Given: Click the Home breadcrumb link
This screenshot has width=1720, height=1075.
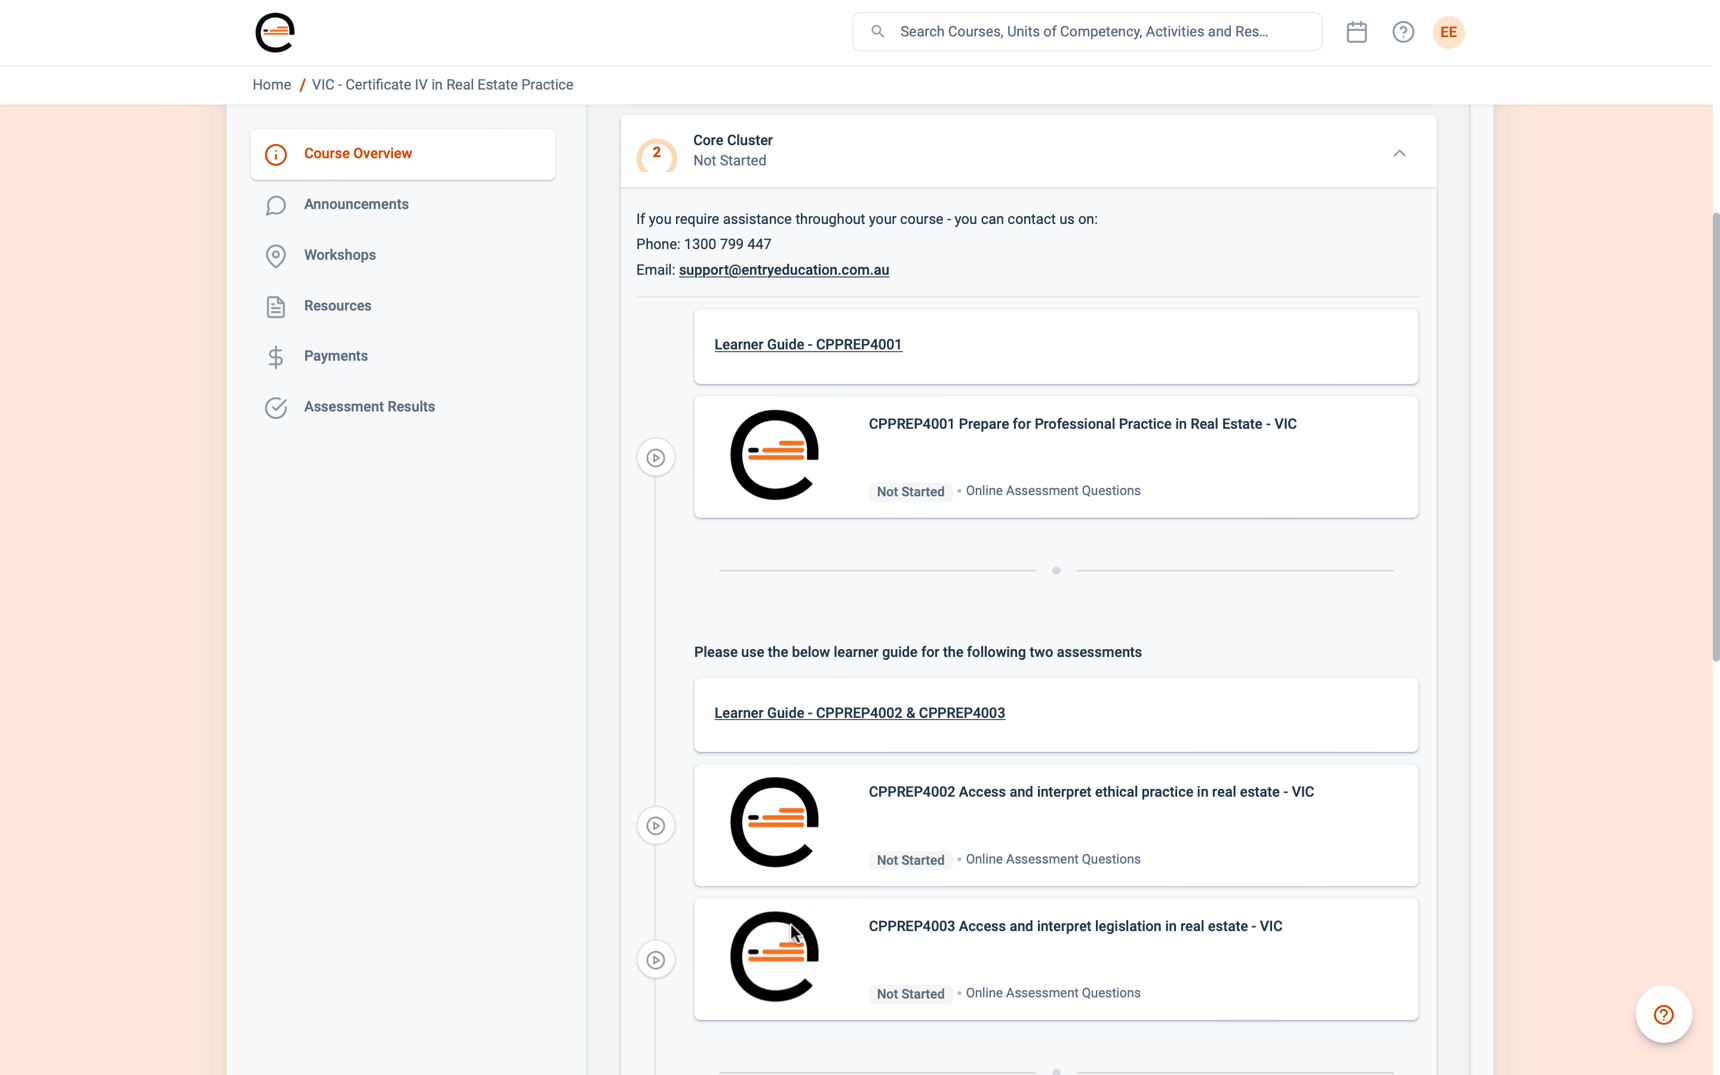Looking at the screenshot, I should [x=271, y=85].
